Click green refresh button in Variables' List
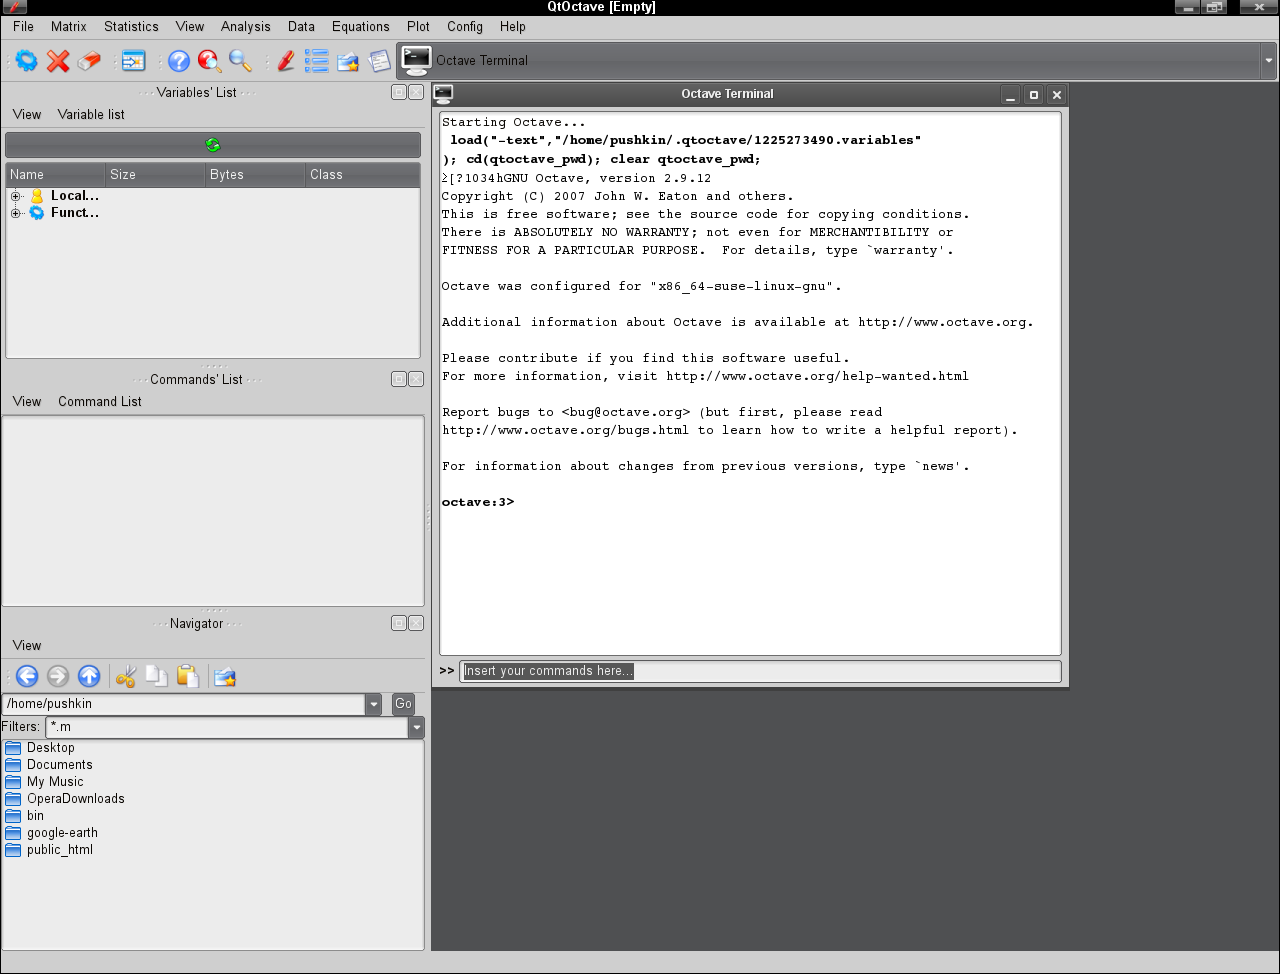 pos(213,145)
